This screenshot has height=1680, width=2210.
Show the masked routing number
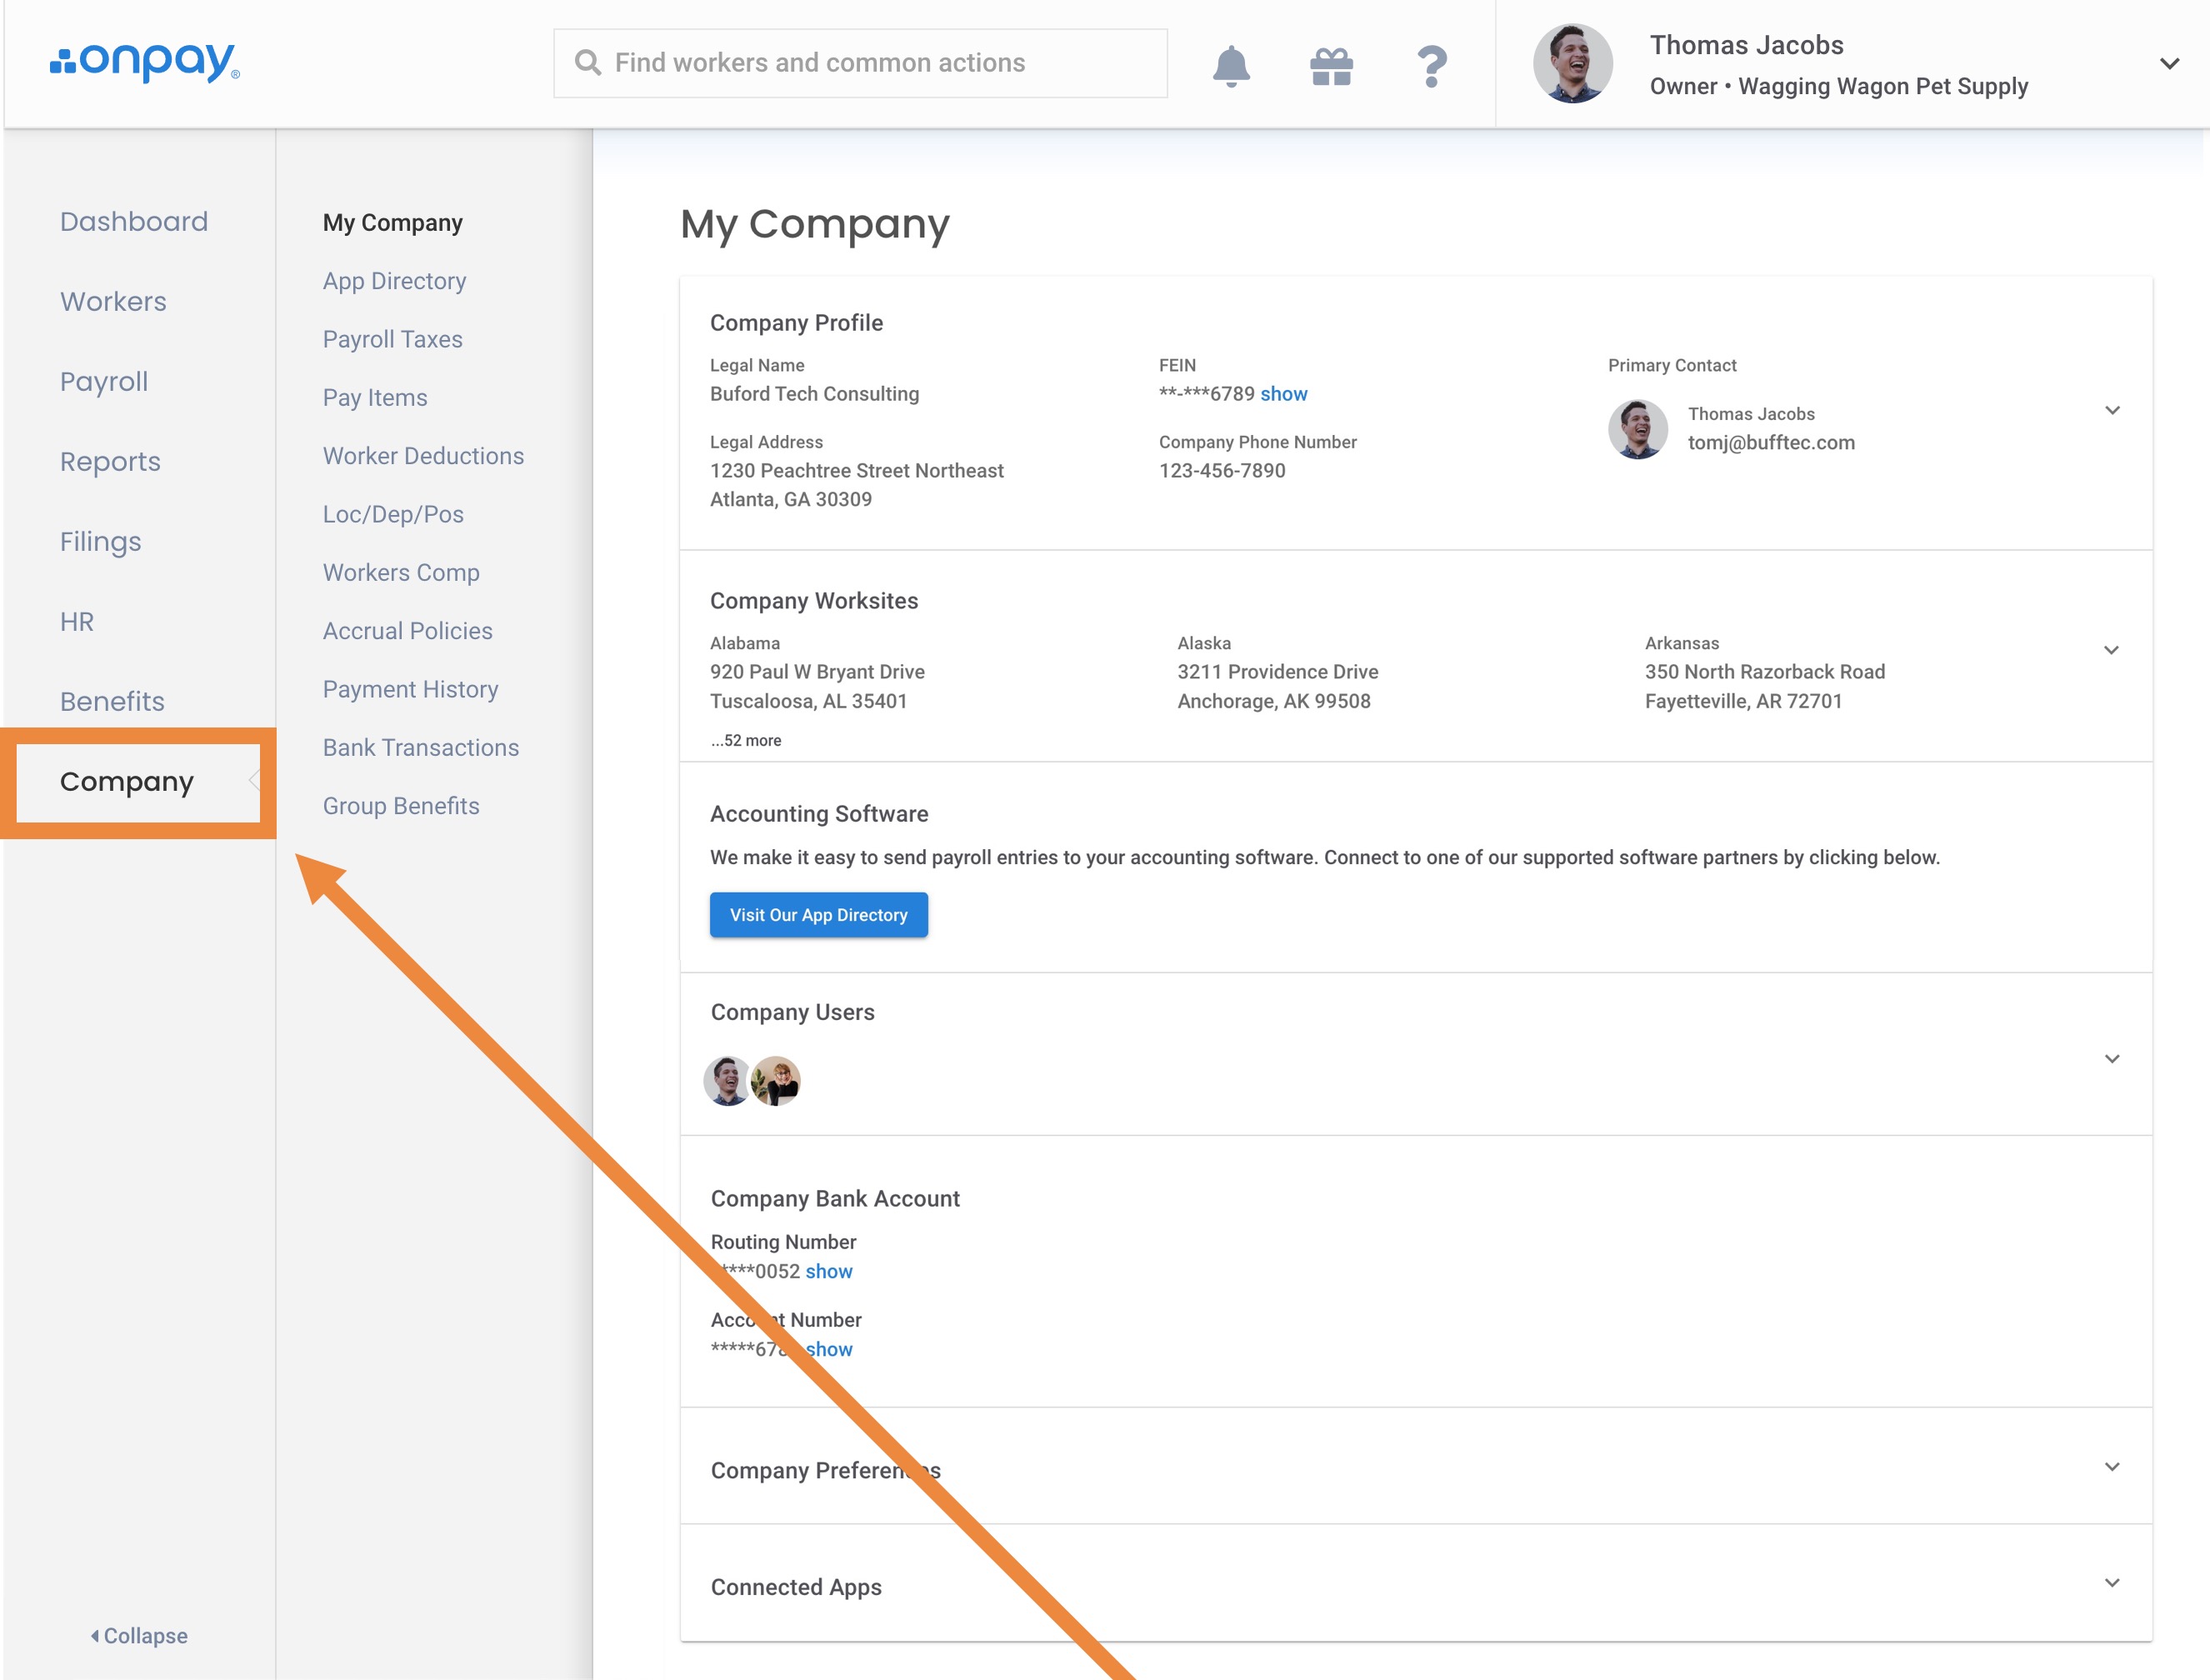[x=829, y=1271]
